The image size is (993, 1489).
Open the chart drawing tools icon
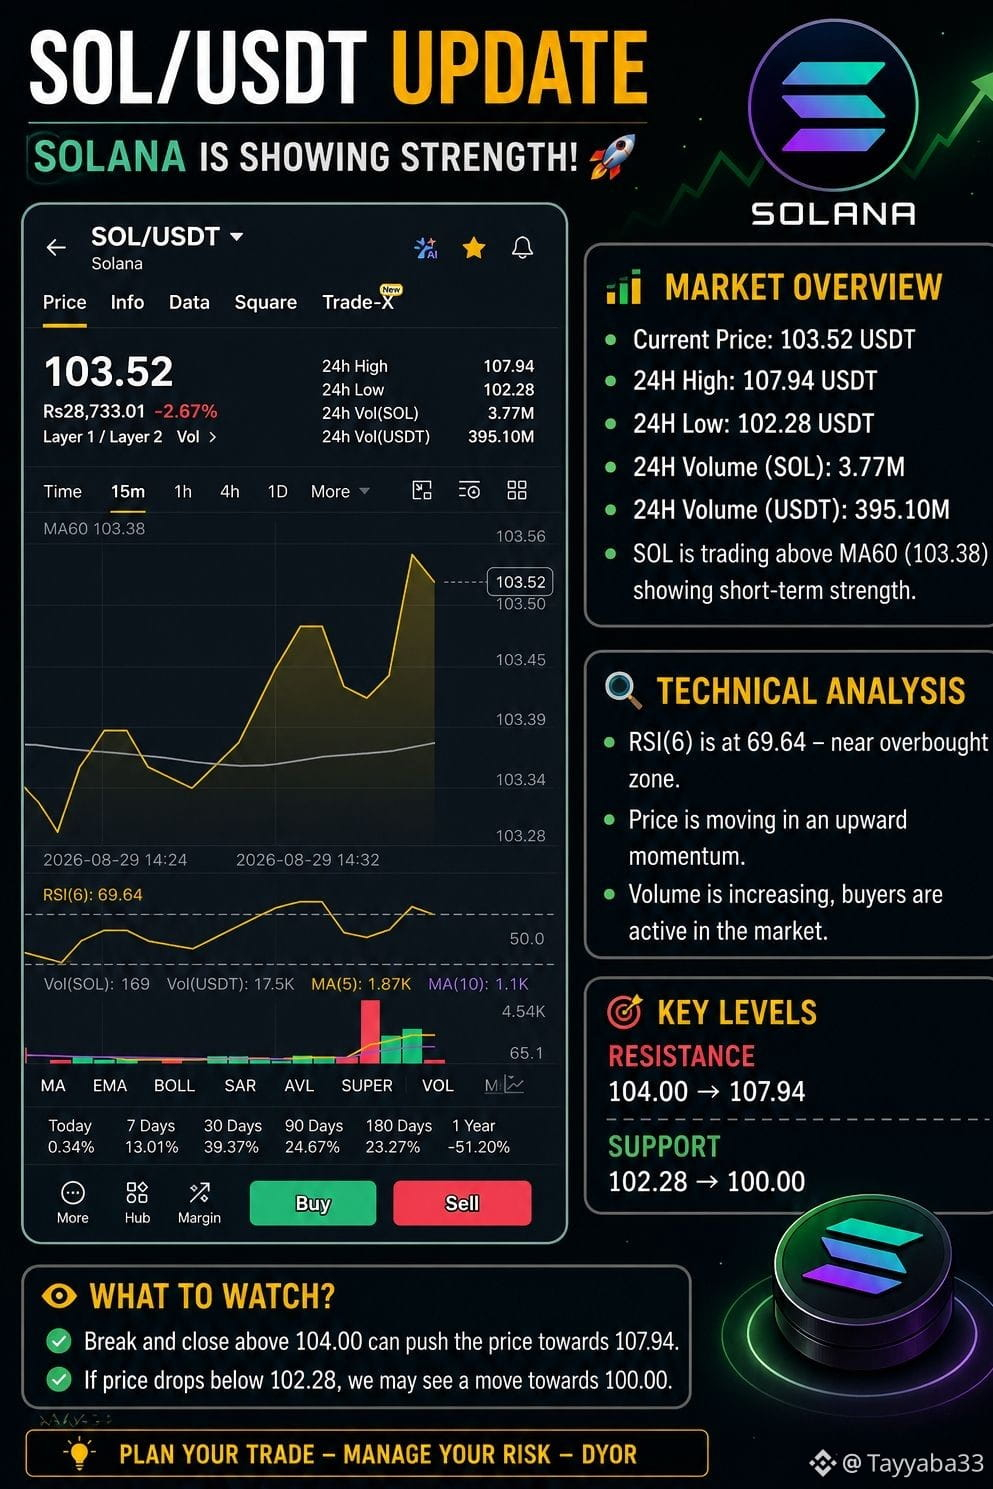[x=422, y=490]
